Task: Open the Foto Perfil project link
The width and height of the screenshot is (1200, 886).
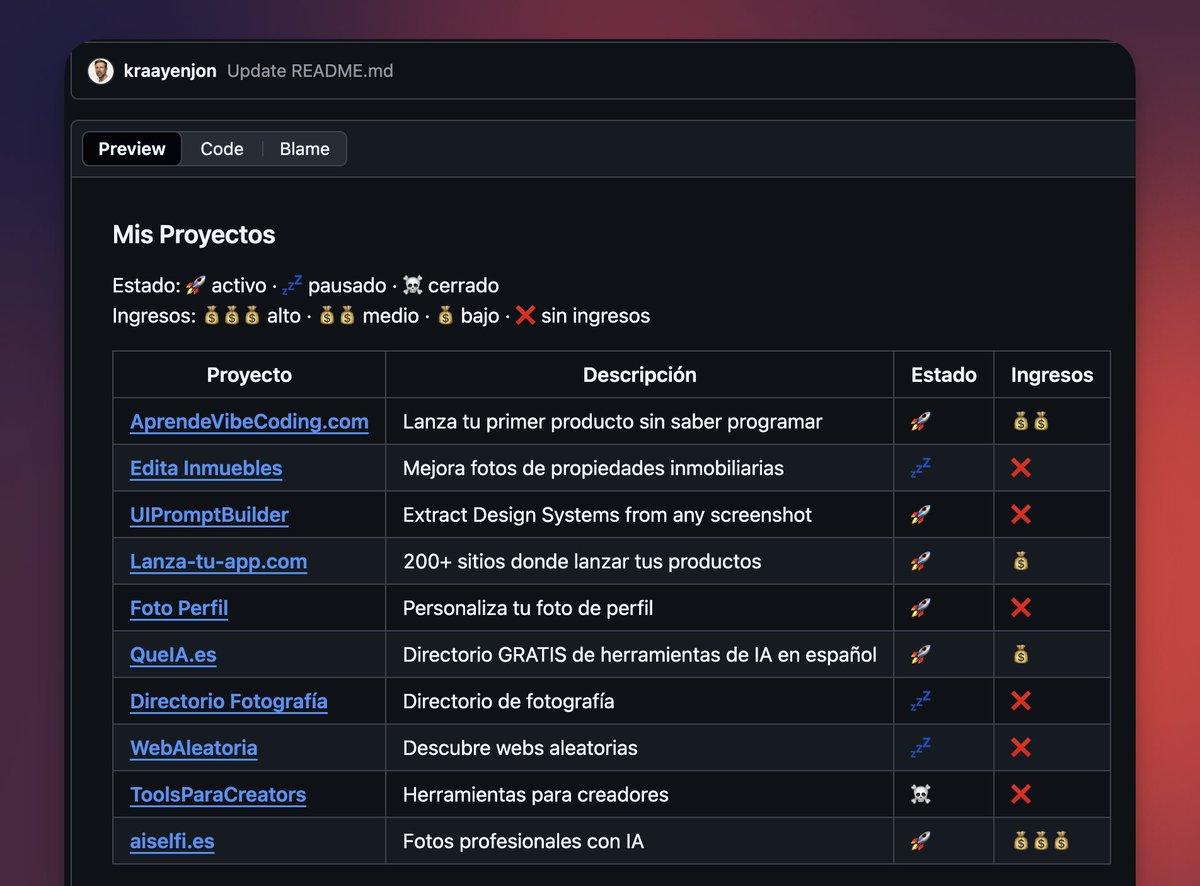Action: (179, 608)
